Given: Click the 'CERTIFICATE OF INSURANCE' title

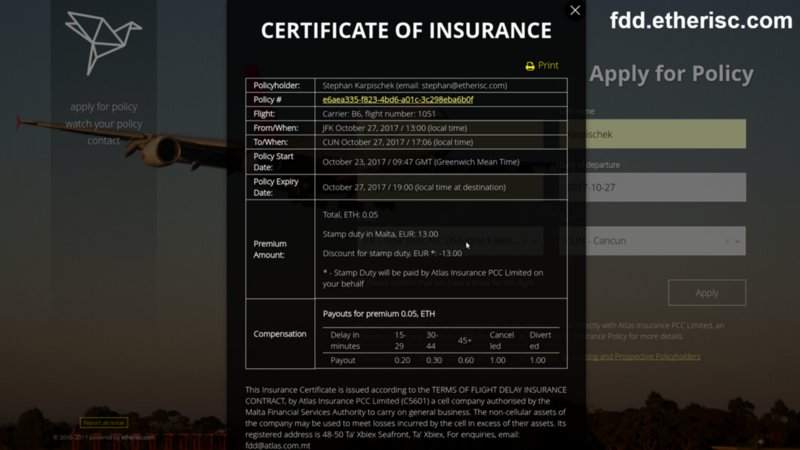Looking at the screenshot, I should [406, 31].
